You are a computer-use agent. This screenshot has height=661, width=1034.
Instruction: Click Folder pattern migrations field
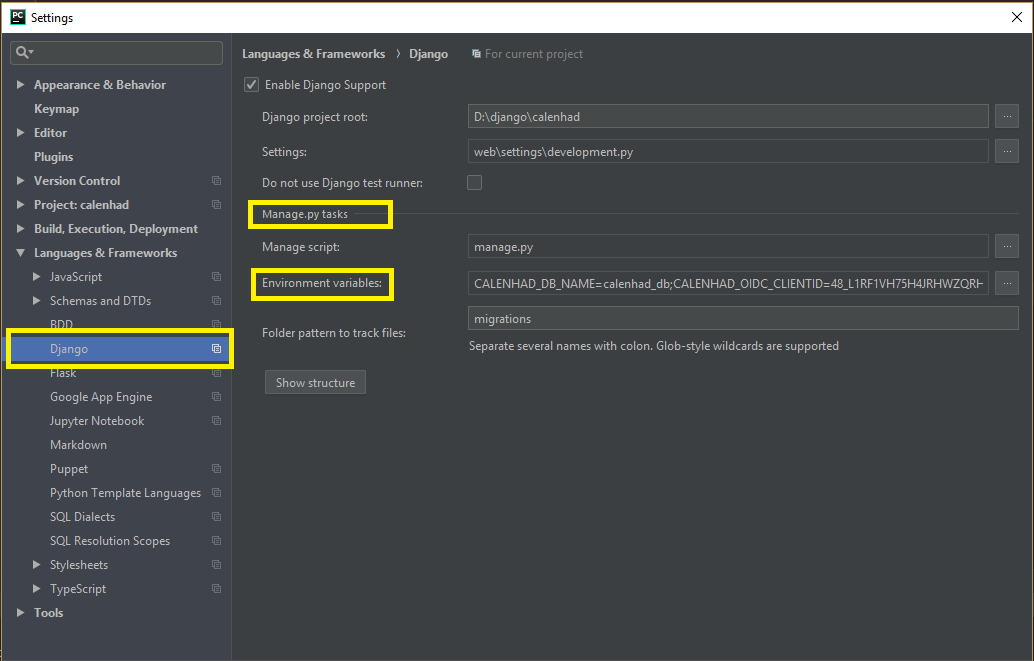[743, 318]
